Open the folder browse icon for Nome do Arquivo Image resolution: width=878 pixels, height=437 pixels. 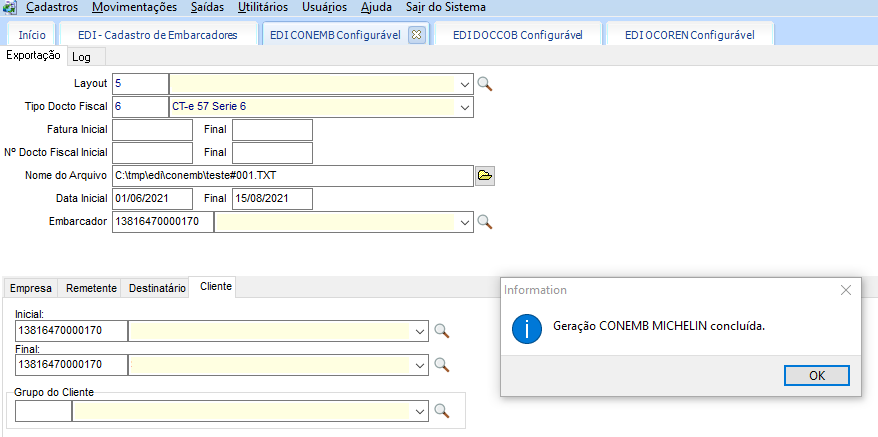coord(485,176)
